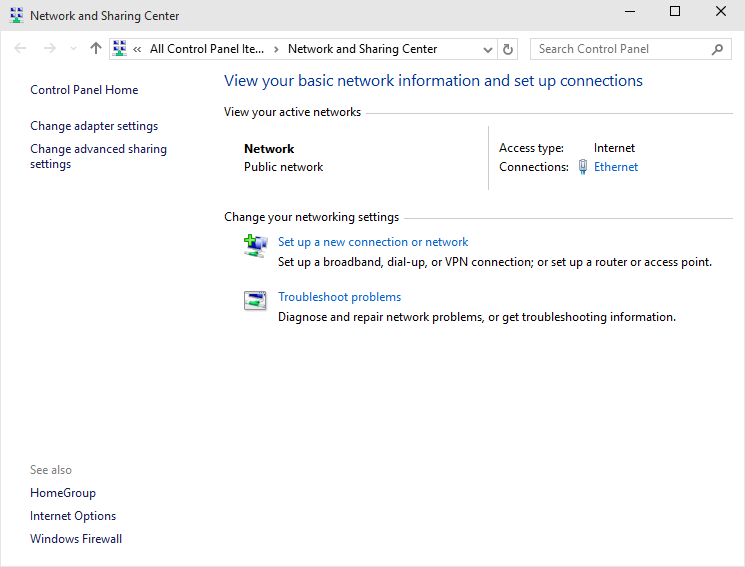
Task: Click View your active networks heading
Action: click(x=292, y=112)
